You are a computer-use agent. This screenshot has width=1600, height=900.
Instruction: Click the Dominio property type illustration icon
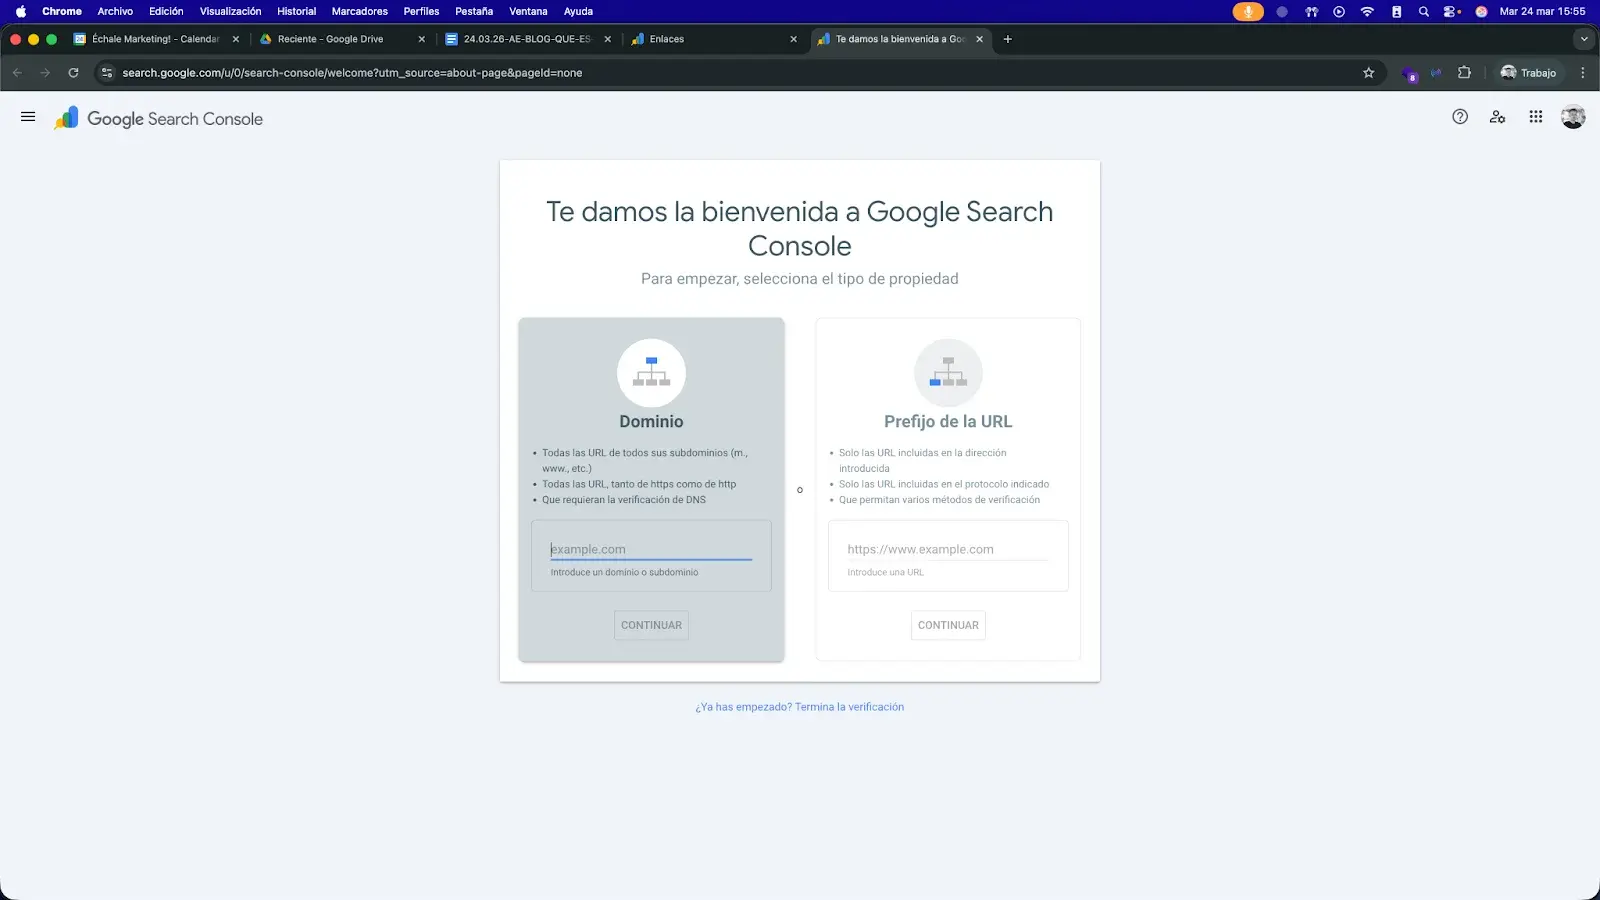tap(651, 372)
